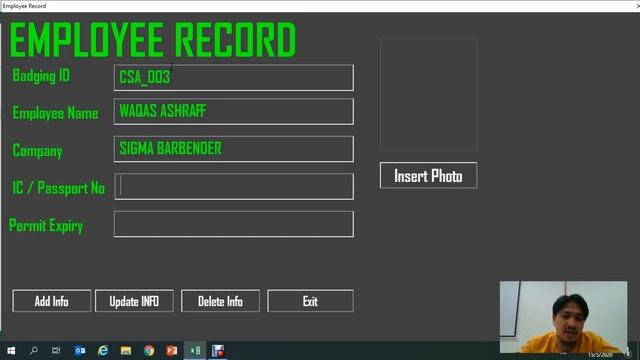Switch to PowerPoint in taskbar
640x360 pixels.
tap(172, 351)
